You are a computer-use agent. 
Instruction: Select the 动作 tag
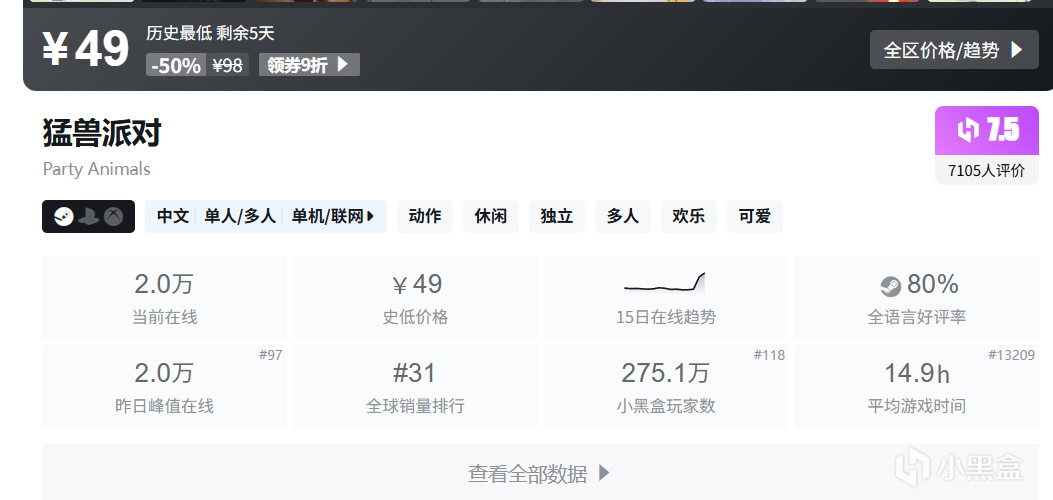click(424, 216)
